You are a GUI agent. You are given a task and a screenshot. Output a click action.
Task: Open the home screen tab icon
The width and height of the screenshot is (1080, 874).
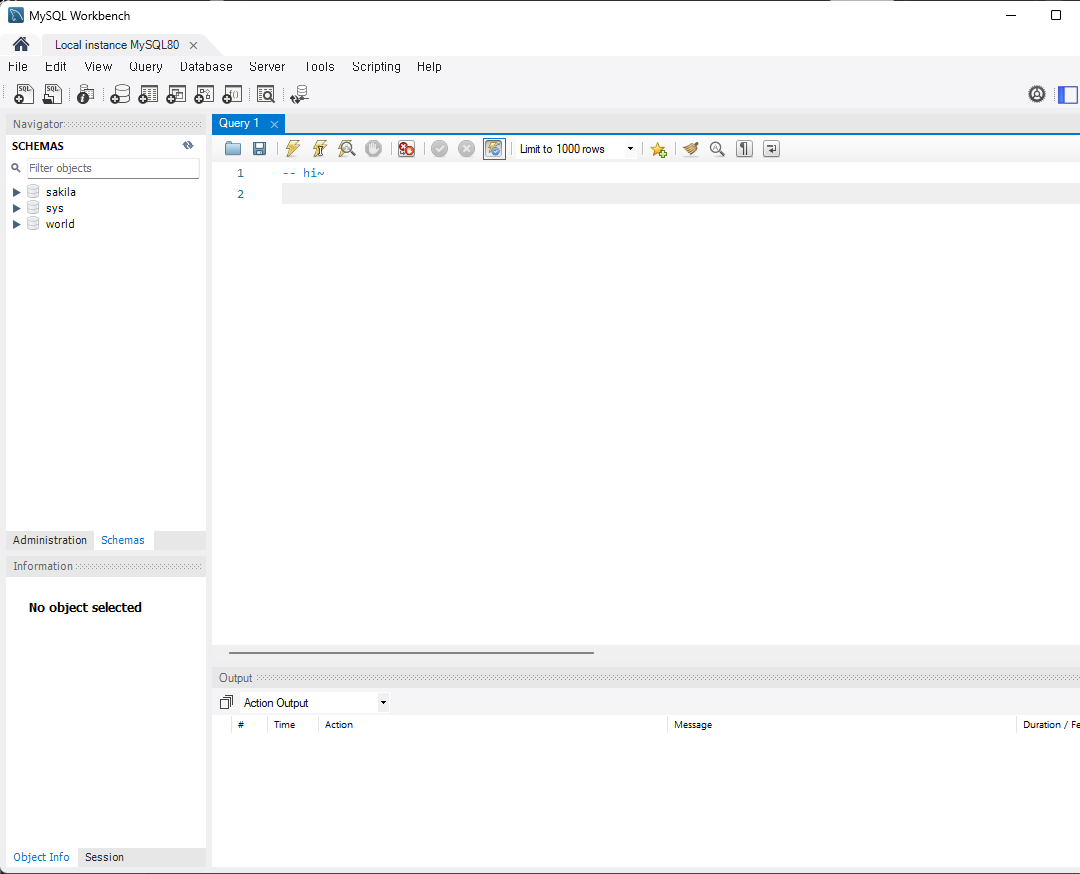(21, 45)
